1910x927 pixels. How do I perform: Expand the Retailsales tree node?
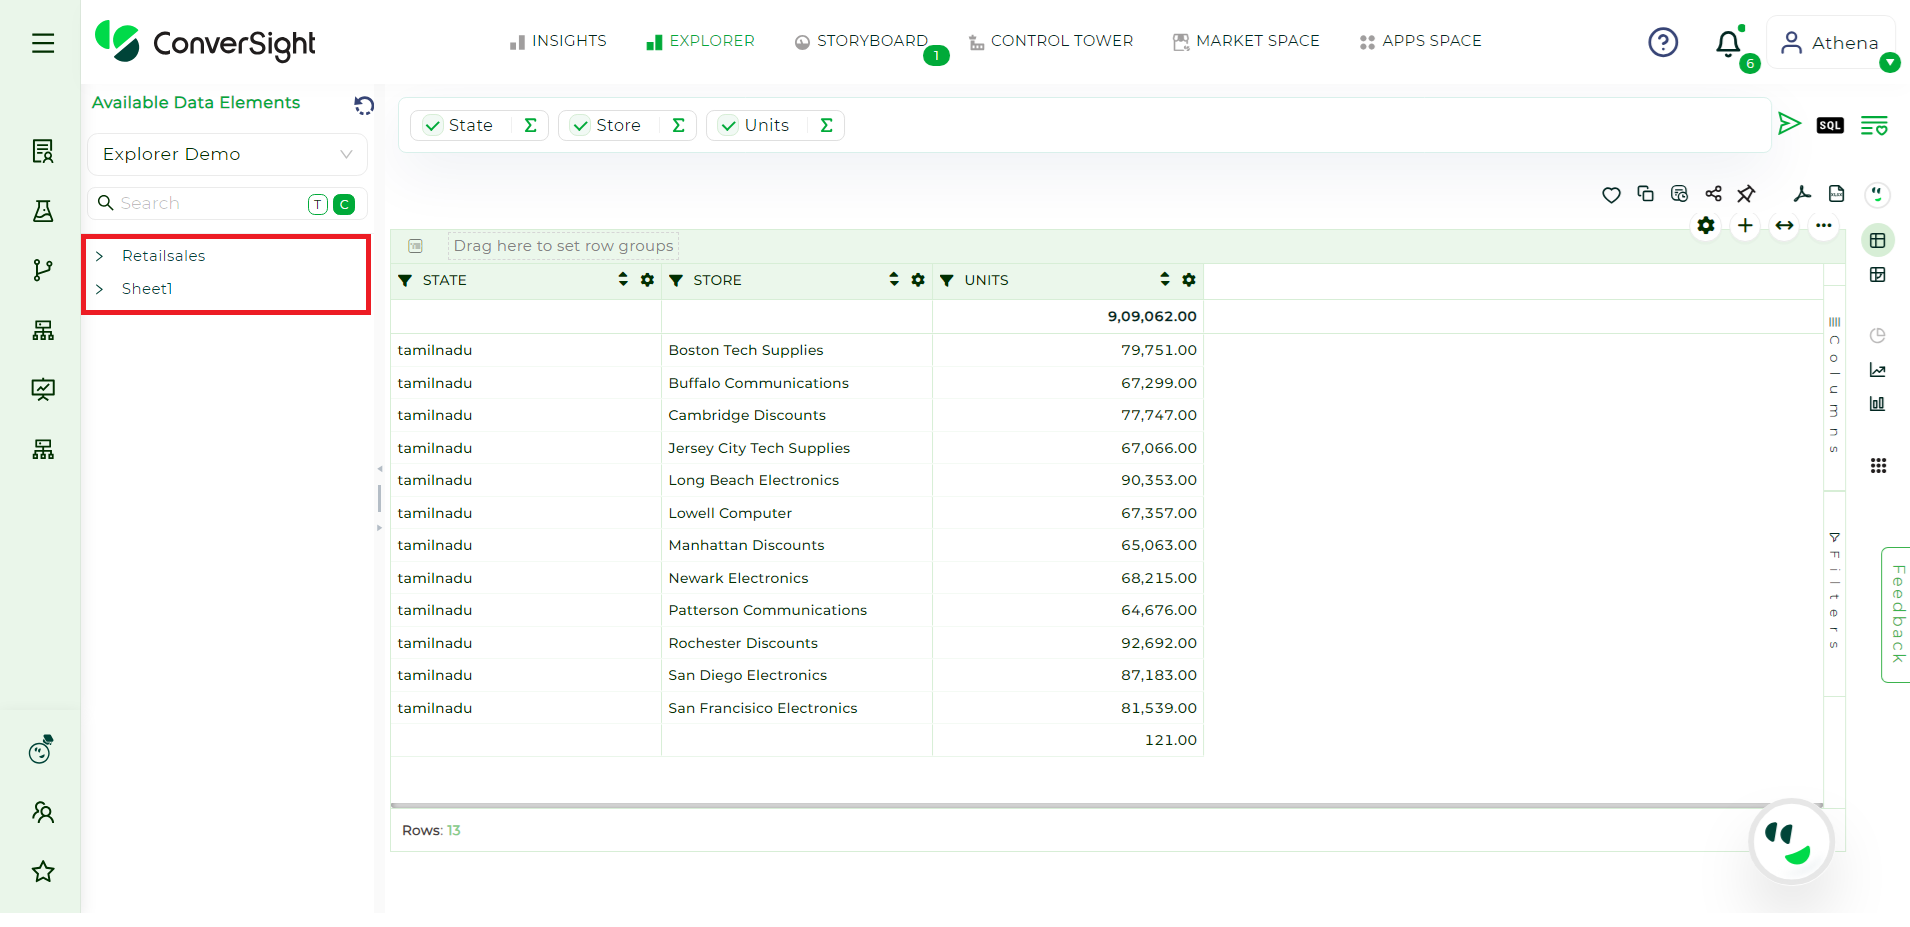[x=100, y=256]
